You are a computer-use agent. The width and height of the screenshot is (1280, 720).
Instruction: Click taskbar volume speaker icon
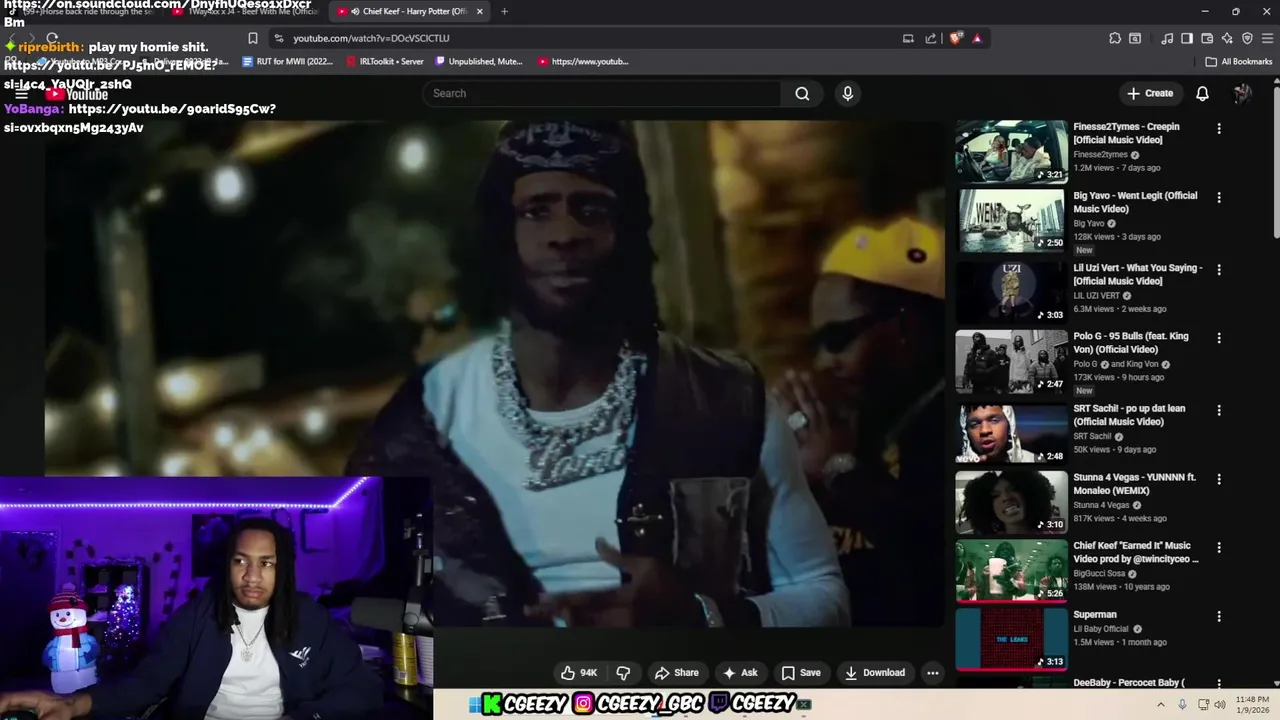click(x=1220, y=705)
